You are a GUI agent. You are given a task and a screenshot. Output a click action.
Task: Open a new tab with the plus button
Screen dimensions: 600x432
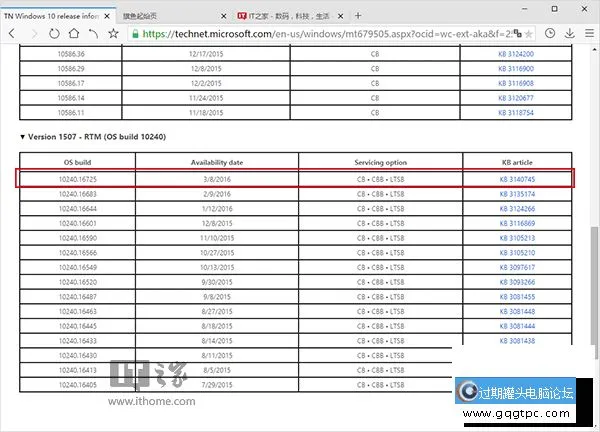click(358, 15)
